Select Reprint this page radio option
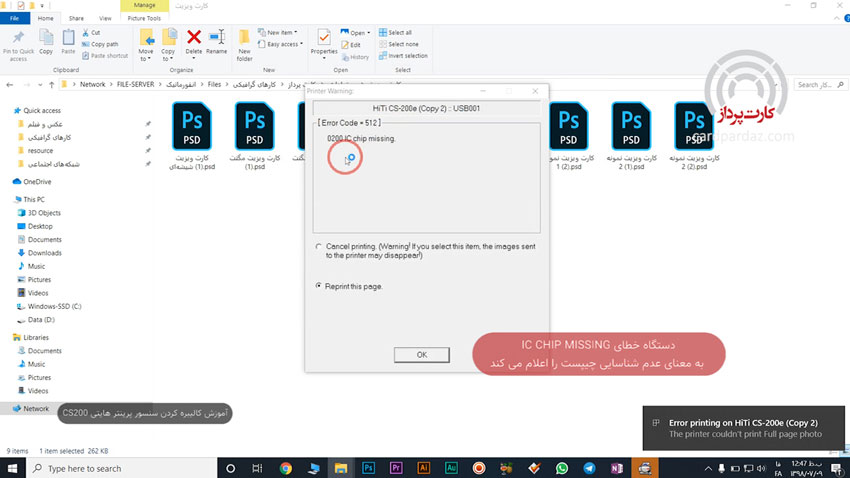850x478 pixels. pyautogui.click(x=319, y=286)
